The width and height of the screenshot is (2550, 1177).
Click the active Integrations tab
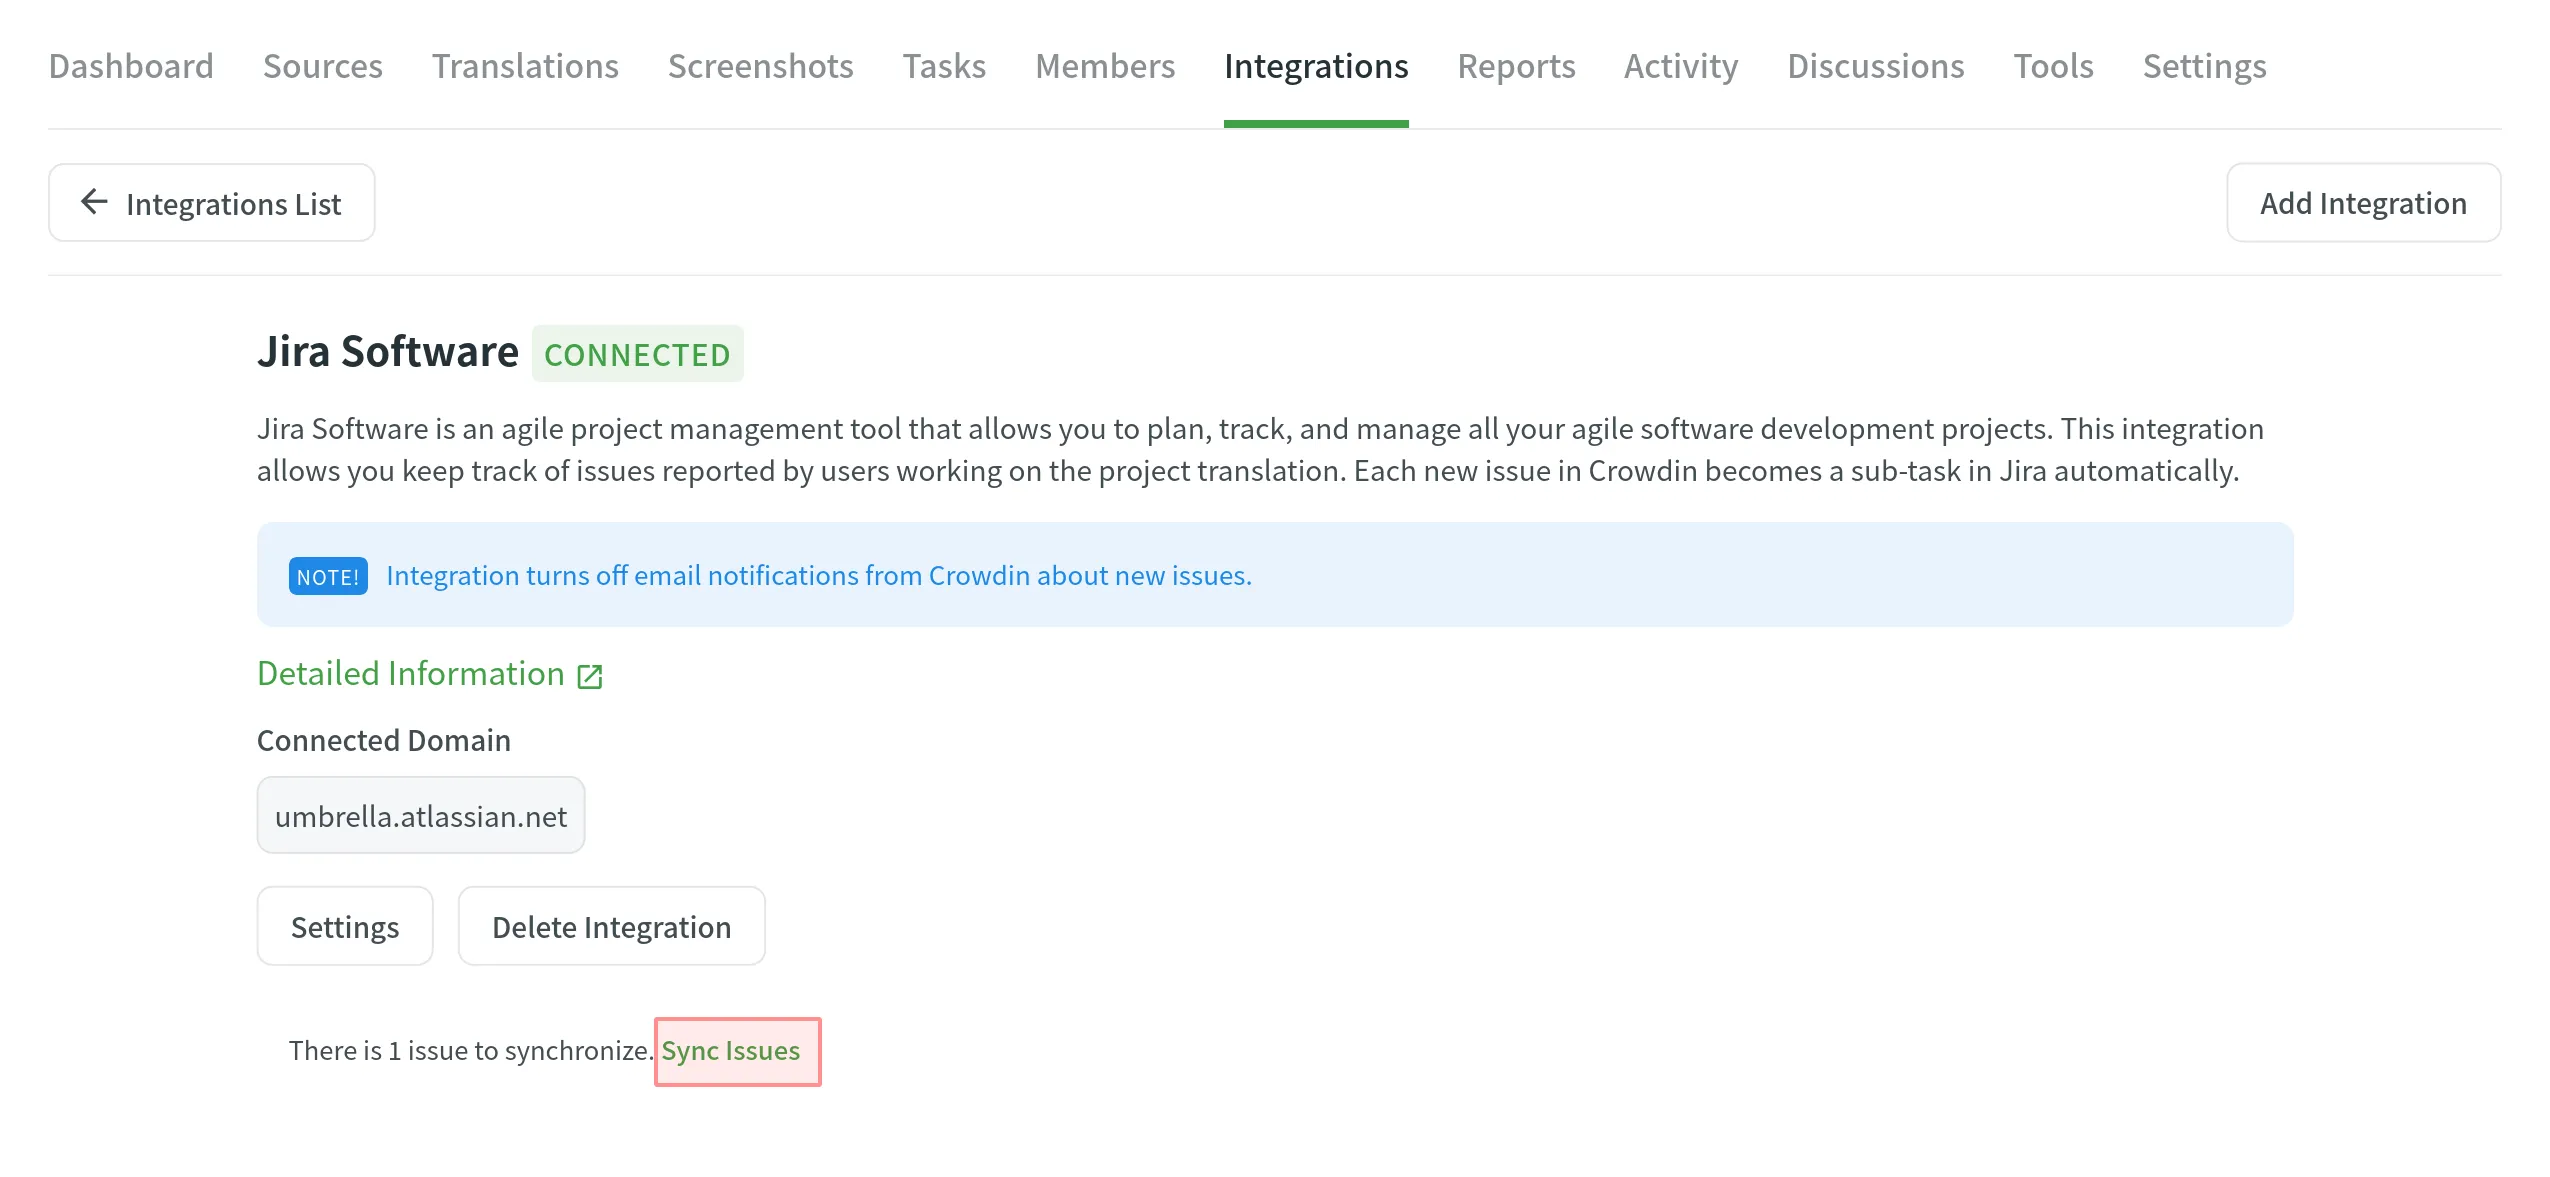tap(1315, 66)
